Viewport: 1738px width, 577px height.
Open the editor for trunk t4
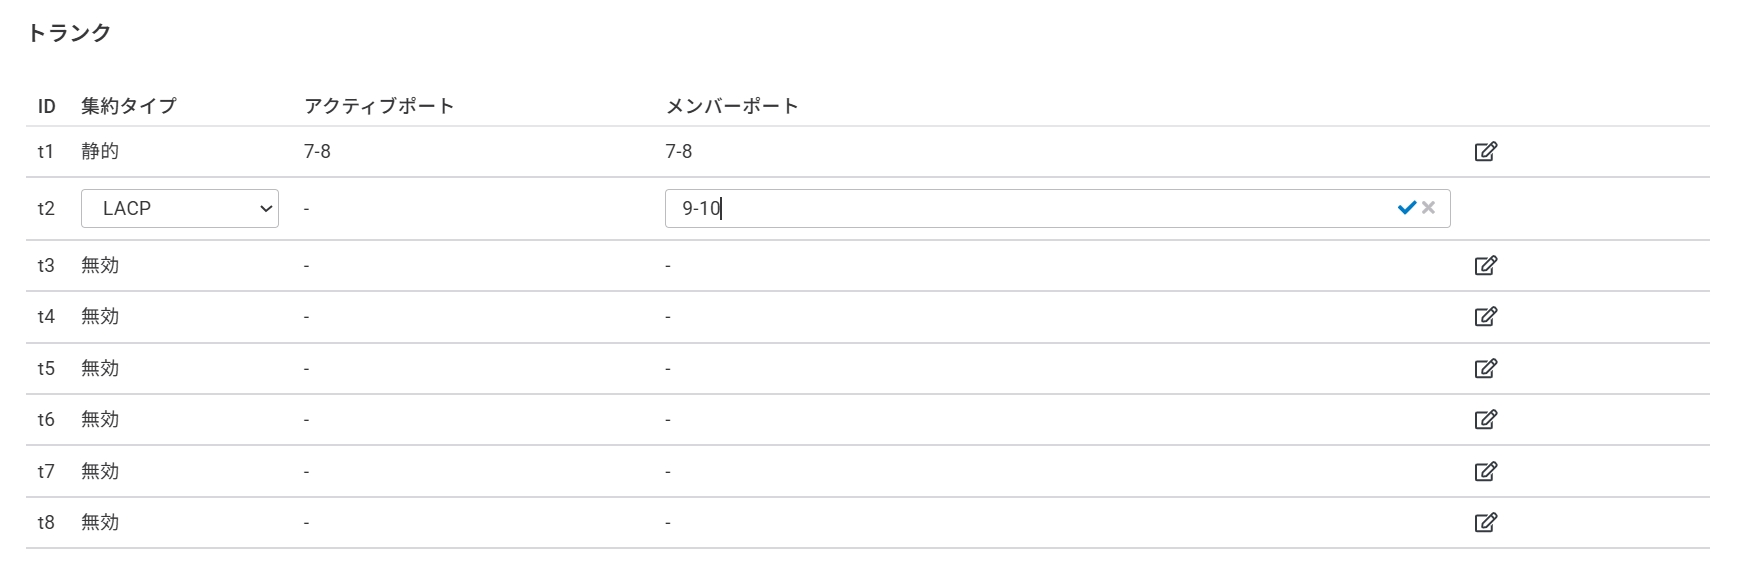1485,317
